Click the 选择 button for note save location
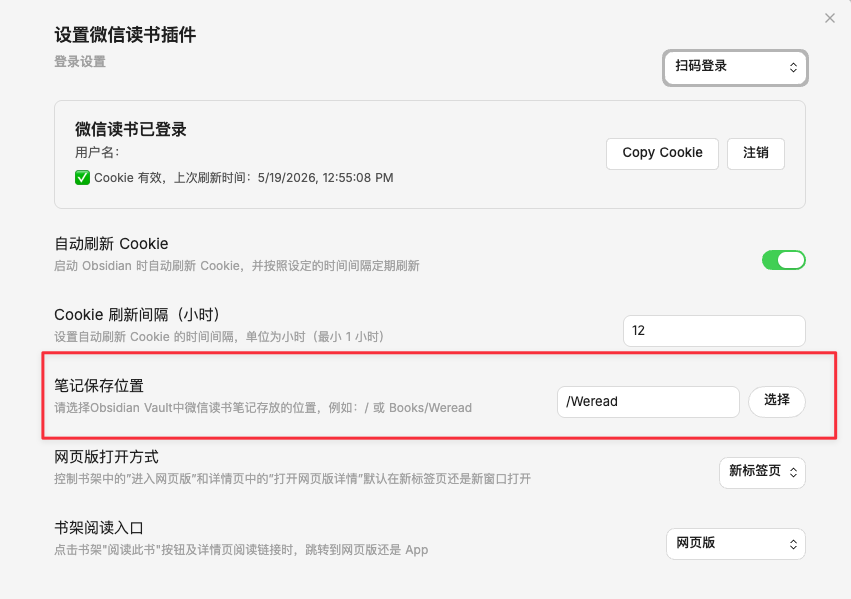This screenshot has width=851, height=599. click(777, 402)
